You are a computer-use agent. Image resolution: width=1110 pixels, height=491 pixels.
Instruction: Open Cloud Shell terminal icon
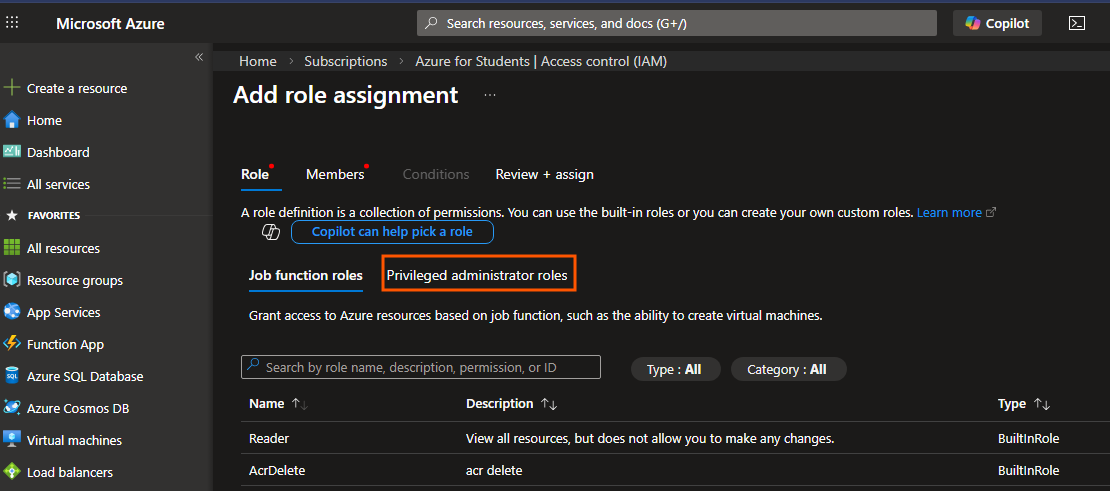coord(1077,23)
